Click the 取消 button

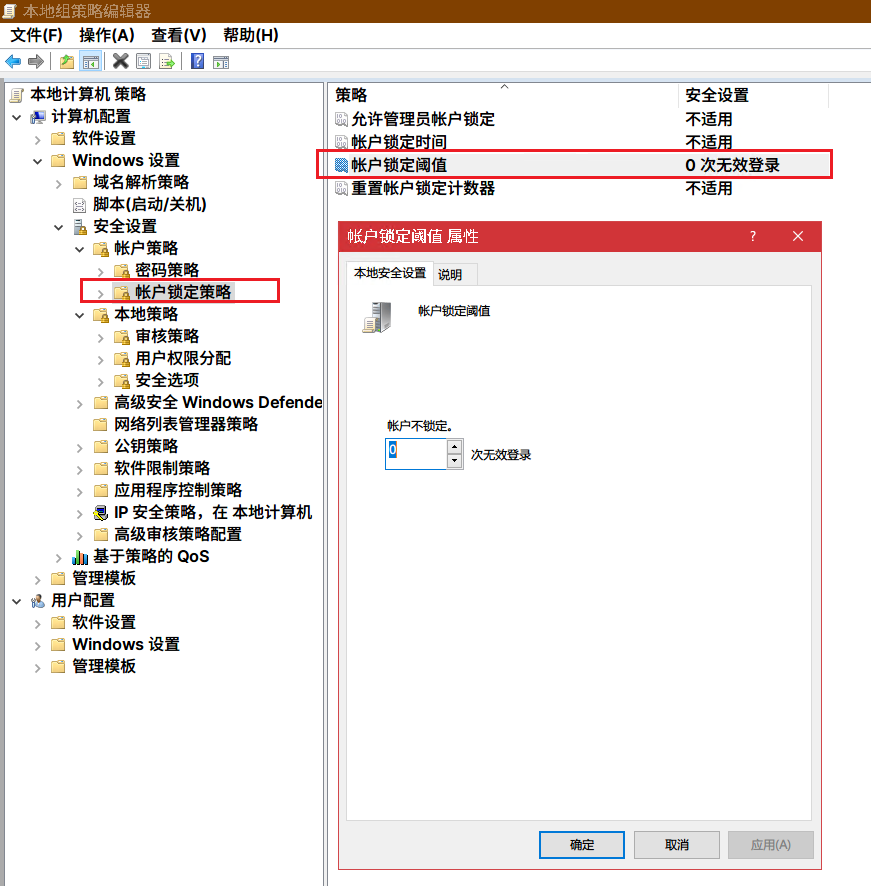point(677,845)
